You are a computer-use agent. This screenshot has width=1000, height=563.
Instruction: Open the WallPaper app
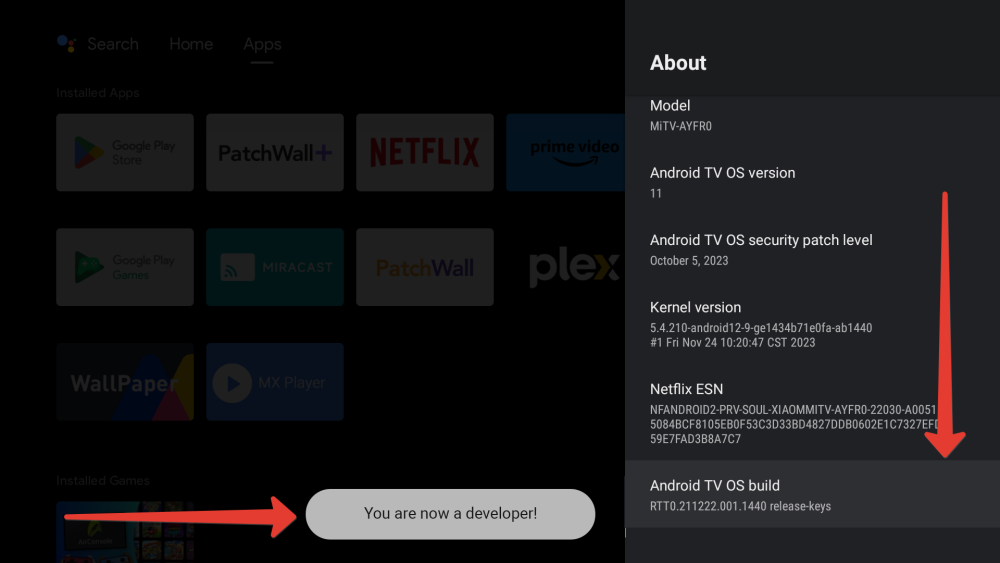[x=125, y=382]
